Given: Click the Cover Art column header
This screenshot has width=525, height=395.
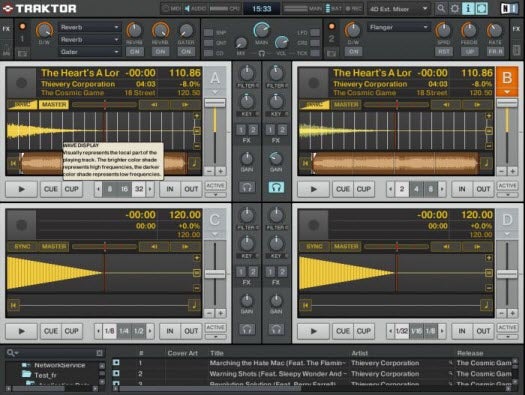Looking at the screenshot, I should tap(182, 353).
